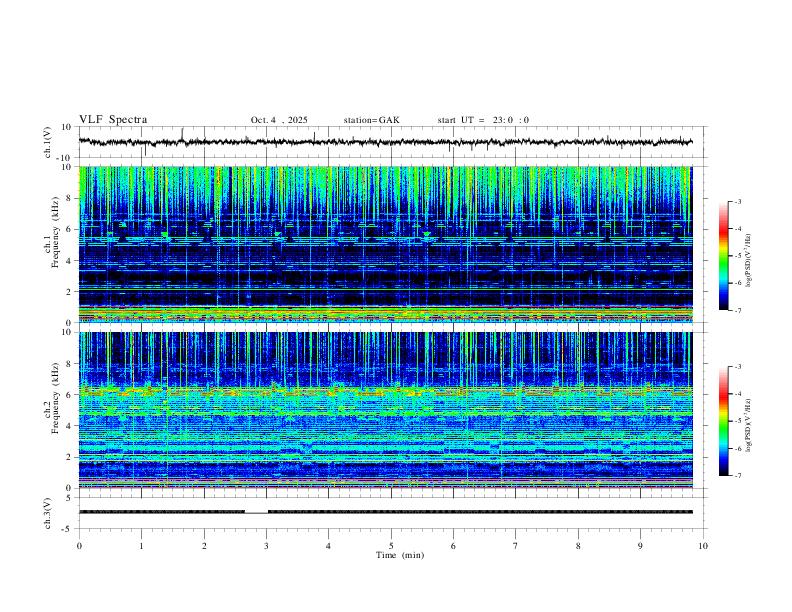792x612 pixels.
Task: Click the ch.1 spectrogram panel
Action: 386,244
